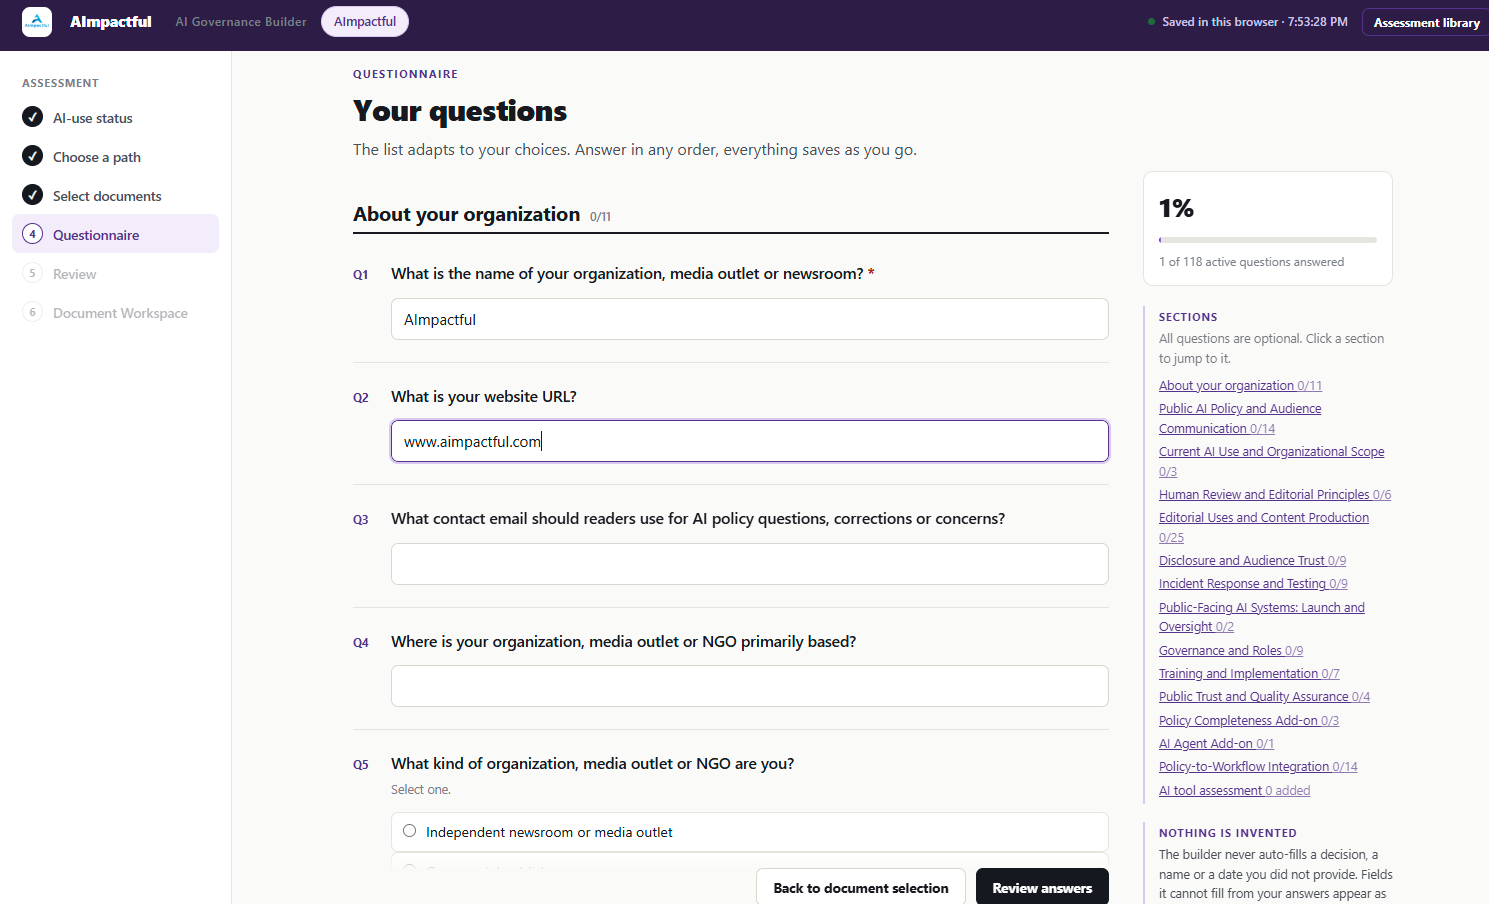This screenshot has height=904, width=1489.
Task: Click the Your questions heading
Action: (460, 111)
